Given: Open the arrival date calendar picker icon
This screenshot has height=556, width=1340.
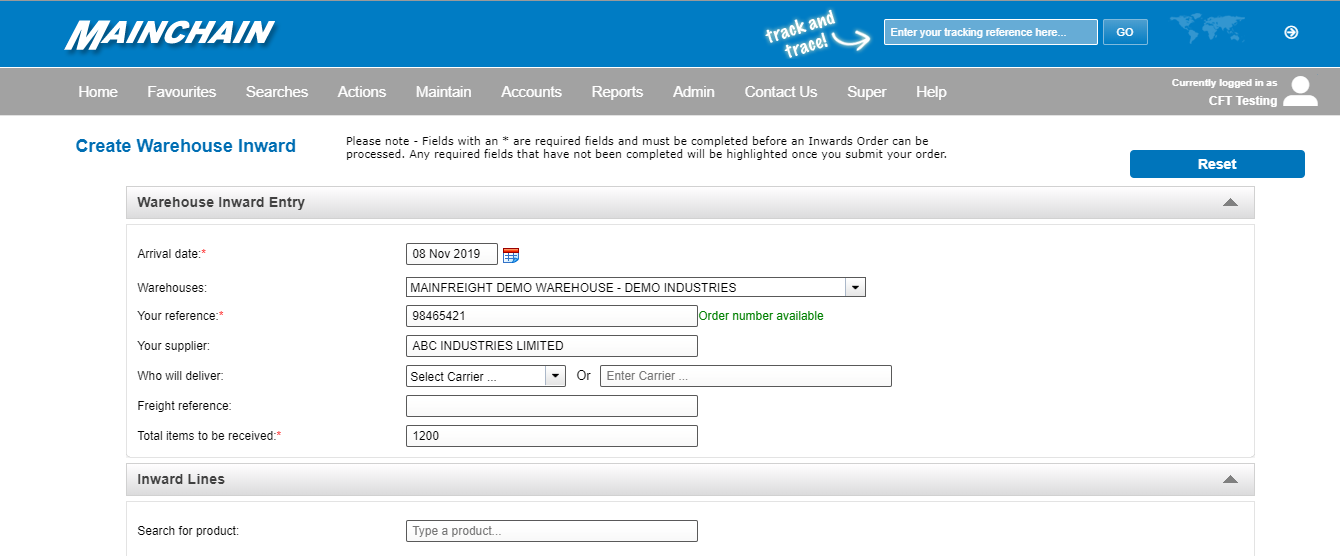Looking at the screenshot, I should point(511,255).
